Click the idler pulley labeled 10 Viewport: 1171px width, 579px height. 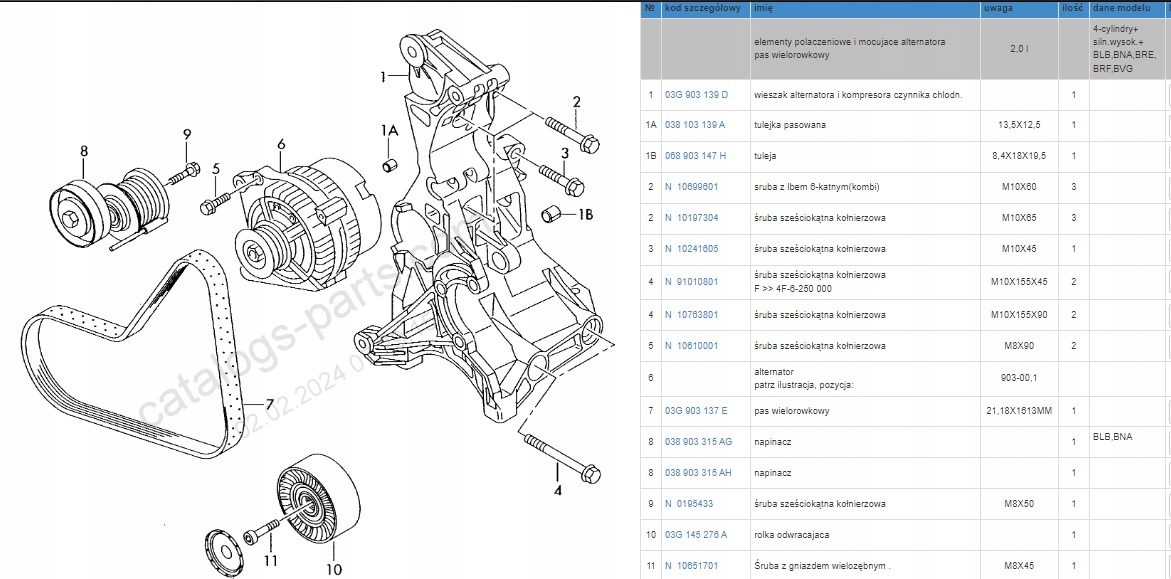317,497
